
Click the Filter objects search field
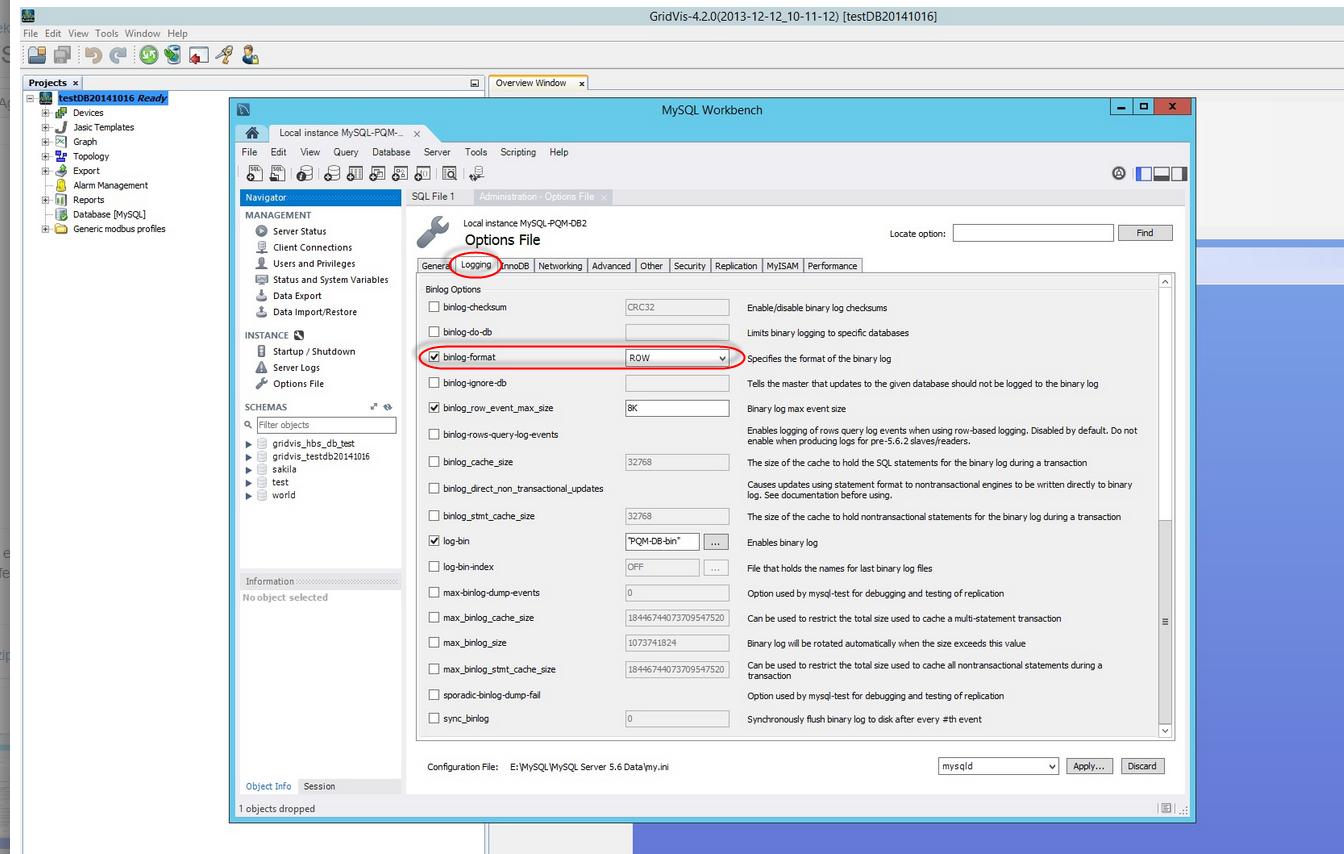(x=326, y=425)
